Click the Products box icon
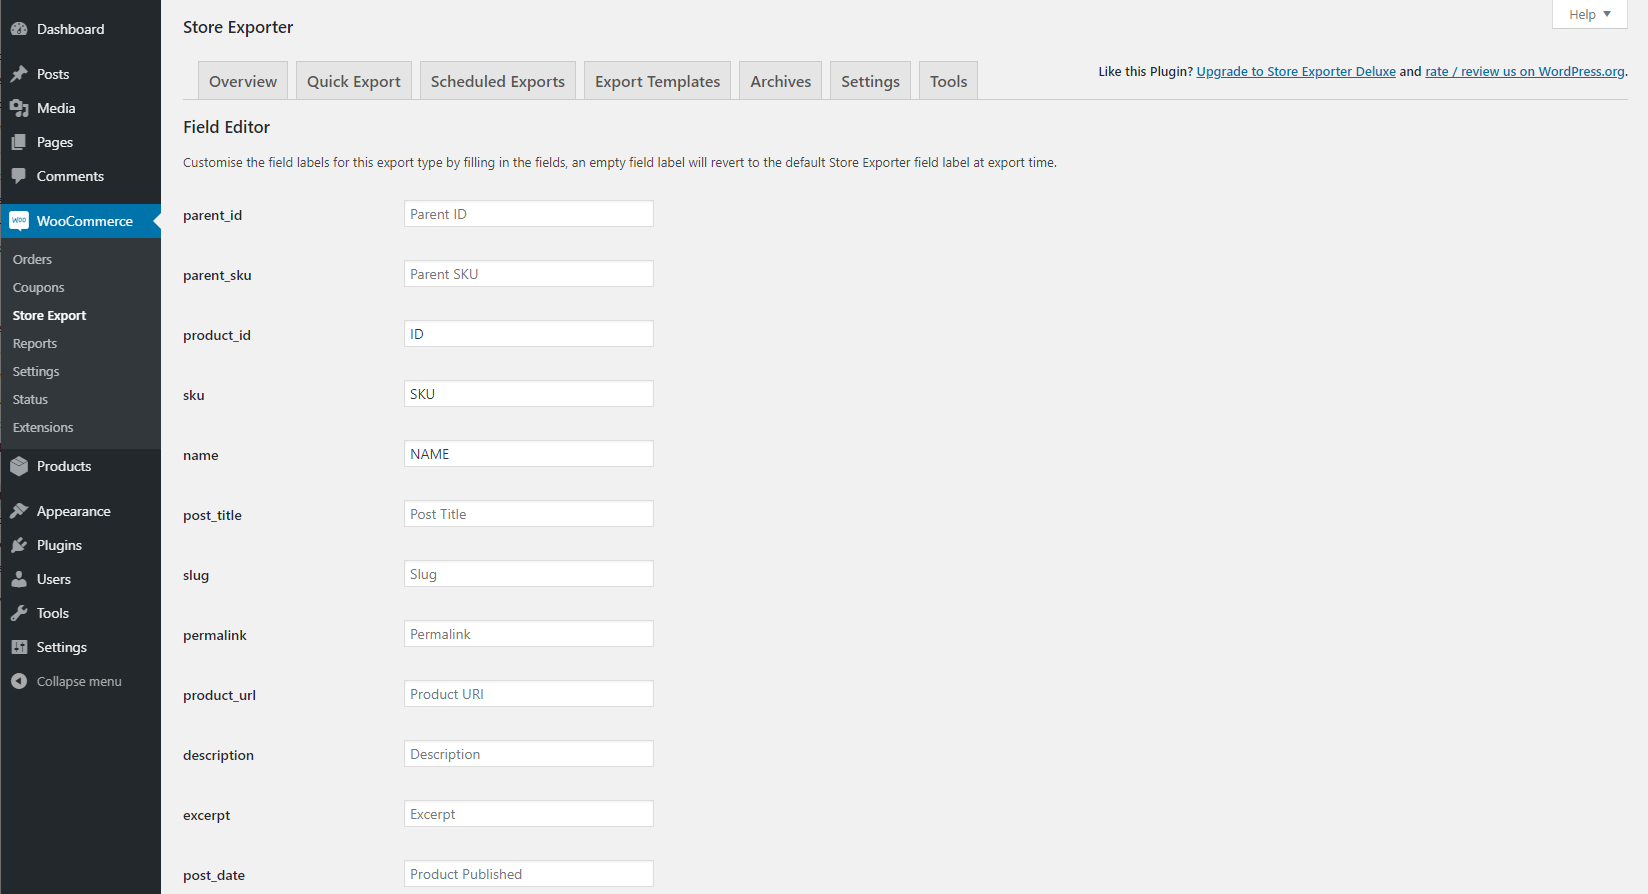The height and width of the screenshot is (894, 1648). (19, 466)
